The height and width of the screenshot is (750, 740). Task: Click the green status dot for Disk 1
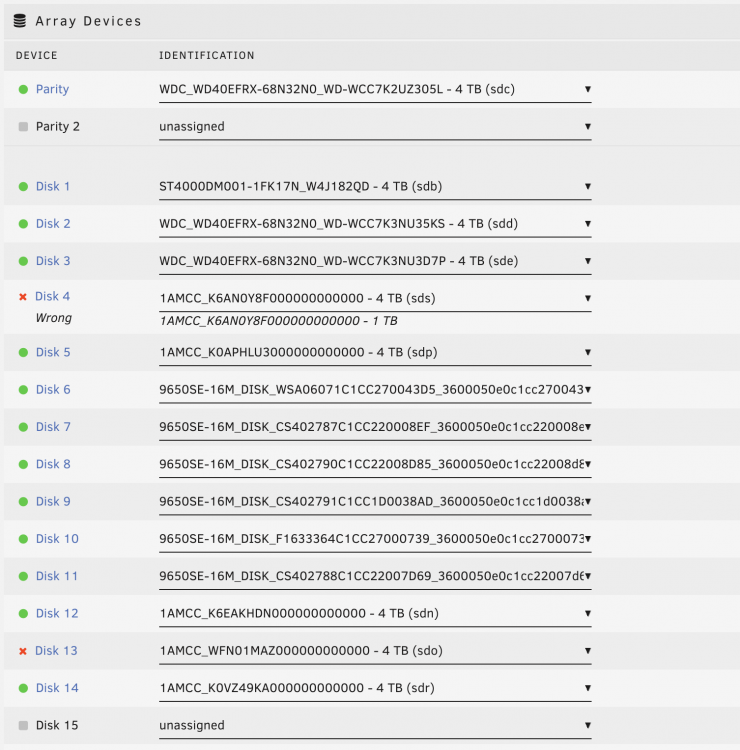click(x=23, y=187)
